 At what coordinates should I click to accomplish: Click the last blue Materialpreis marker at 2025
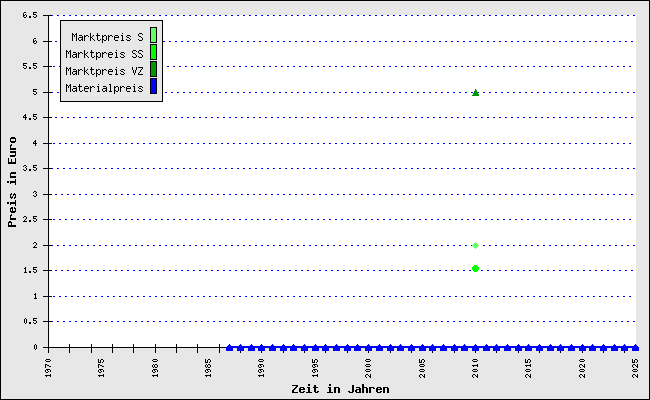pyautogui.click(x=635, y=348)
